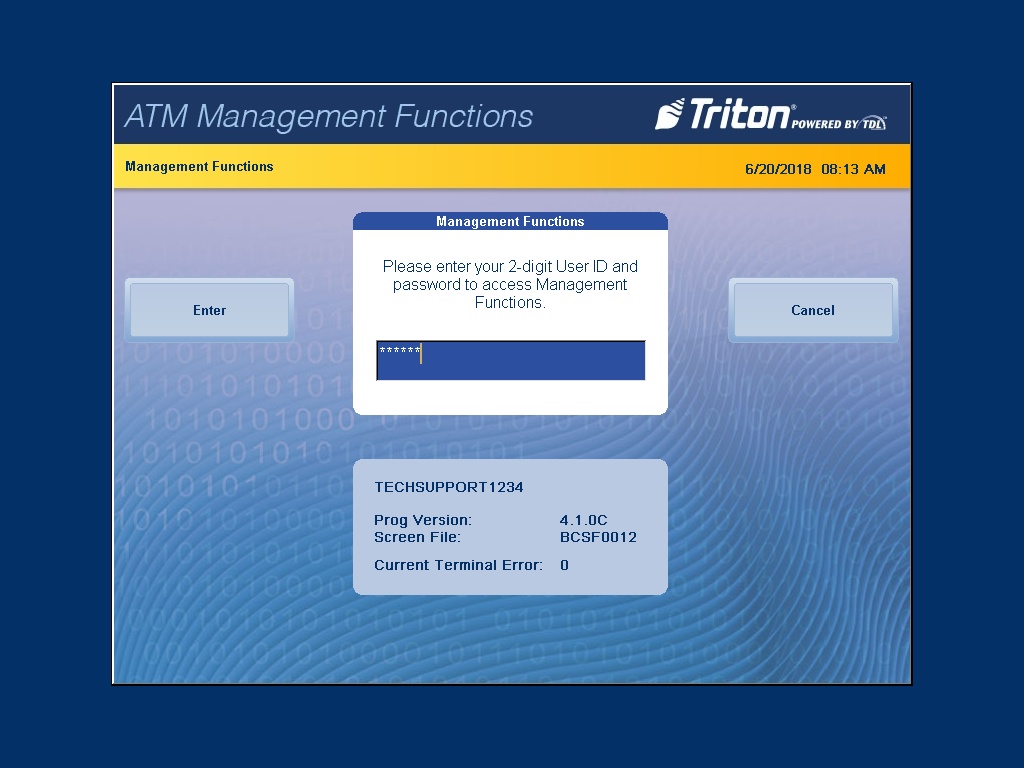Click the terminal error value 0
This screenshot has width=1024, height=768.
tap(564, 565)
